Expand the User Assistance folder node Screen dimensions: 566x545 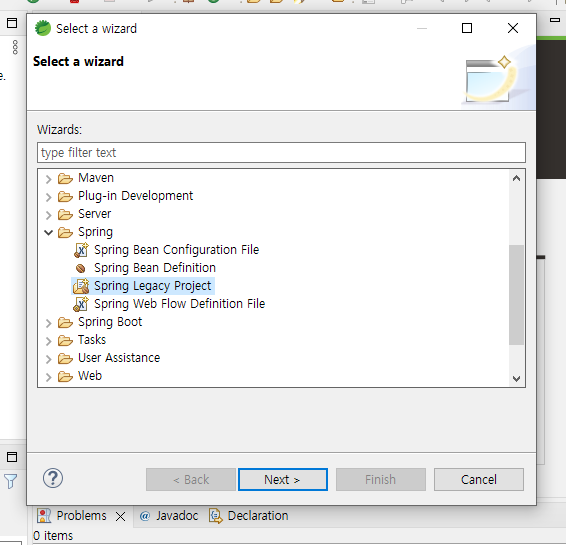(48, 359)
